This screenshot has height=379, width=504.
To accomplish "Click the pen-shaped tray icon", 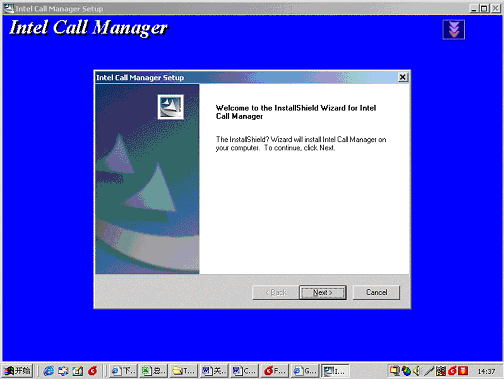I will tap(429, 371).
